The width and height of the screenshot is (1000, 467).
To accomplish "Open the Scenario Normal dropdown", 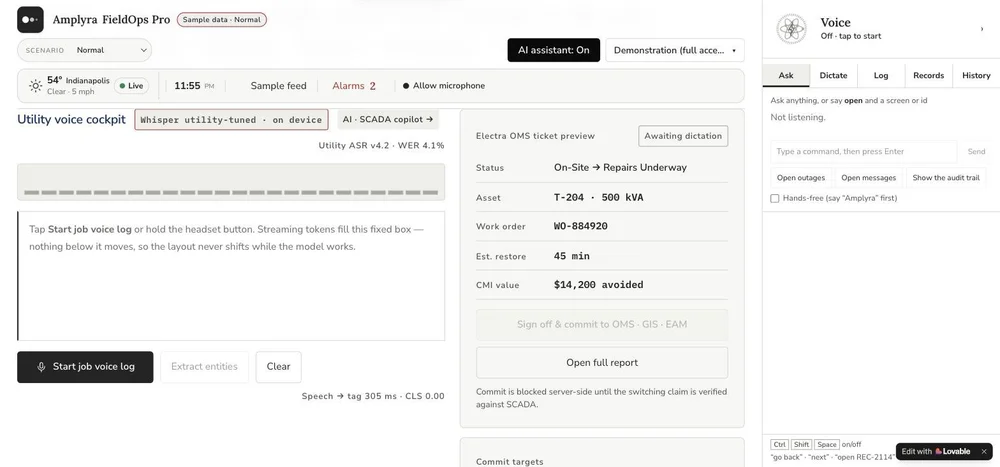I will [84, 50].
